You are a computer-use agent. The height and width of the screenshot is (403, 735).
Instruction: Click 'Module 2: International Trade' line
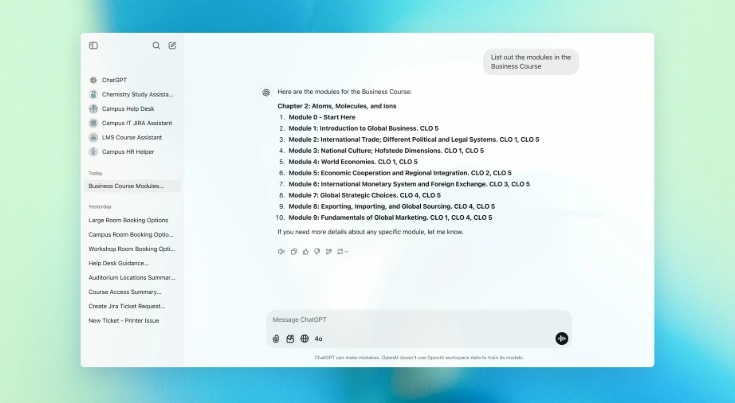413,140
